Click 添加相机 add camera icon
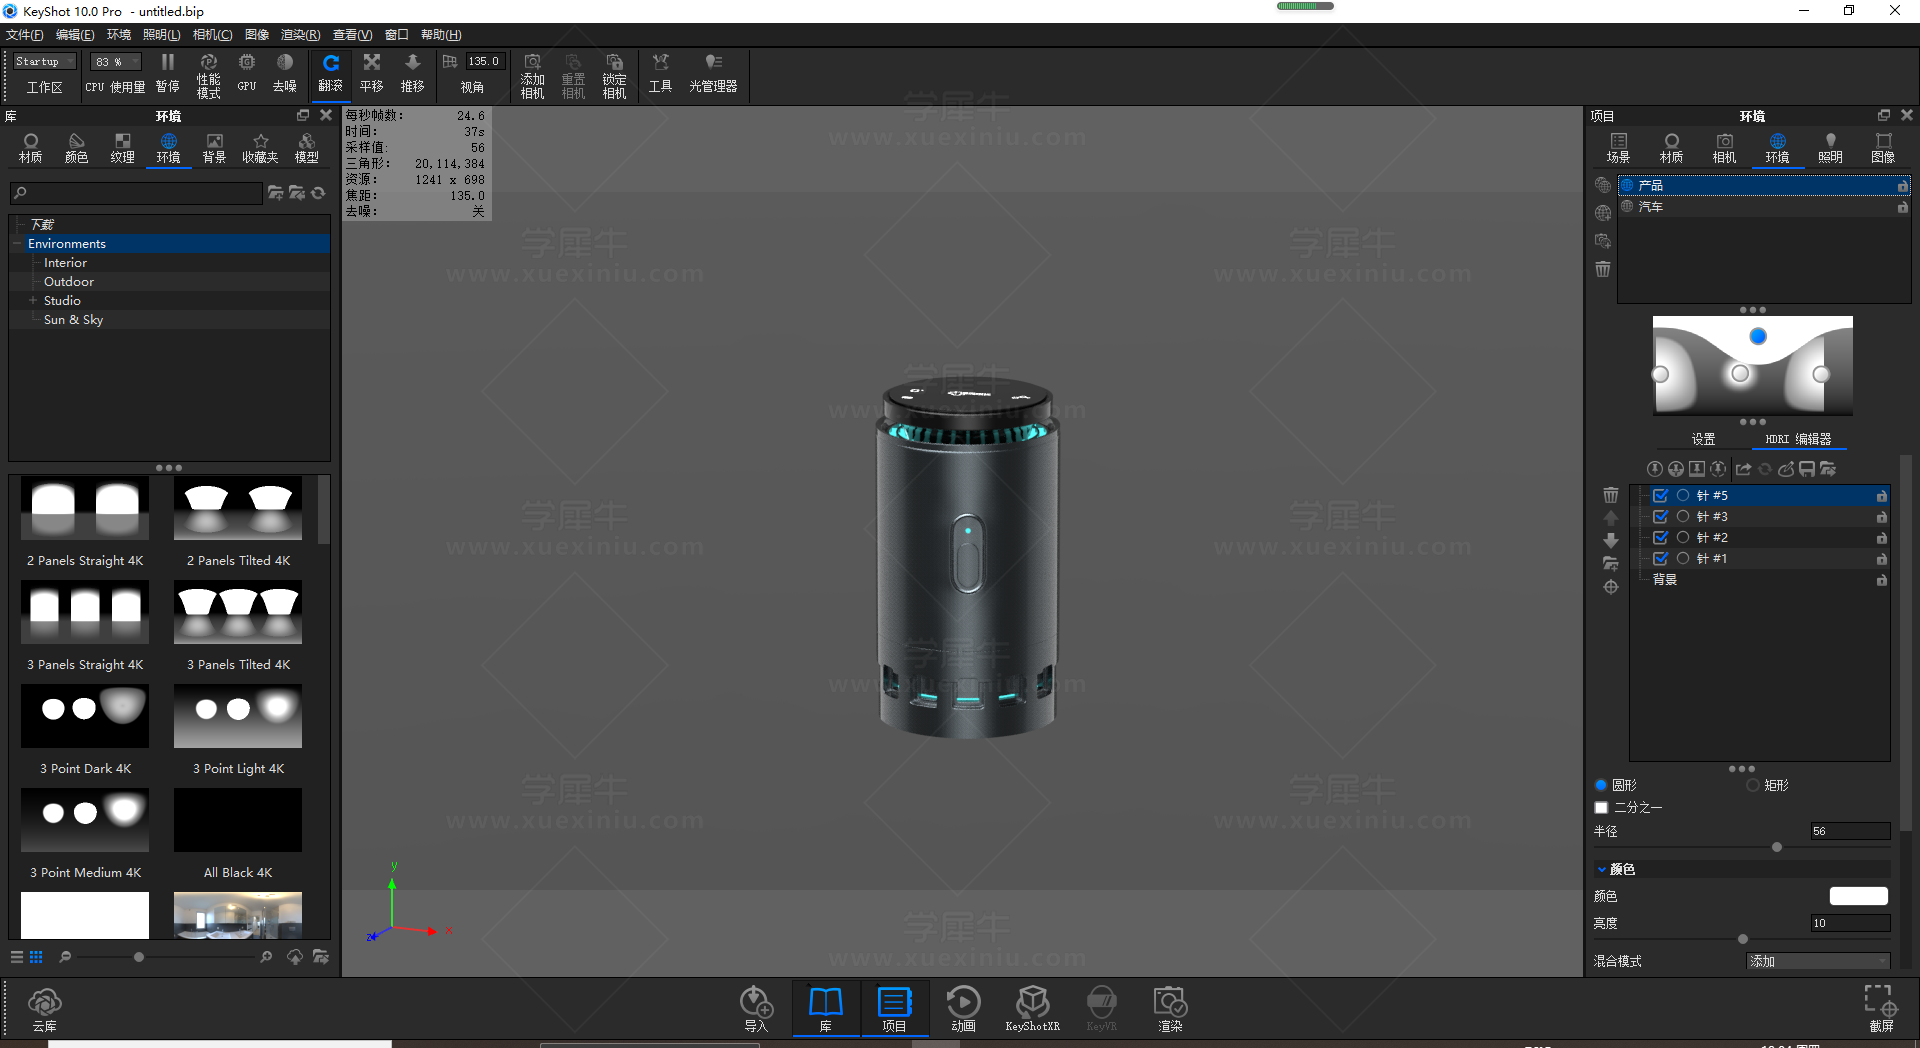The image size is (1920, 1048). (532, 76)
